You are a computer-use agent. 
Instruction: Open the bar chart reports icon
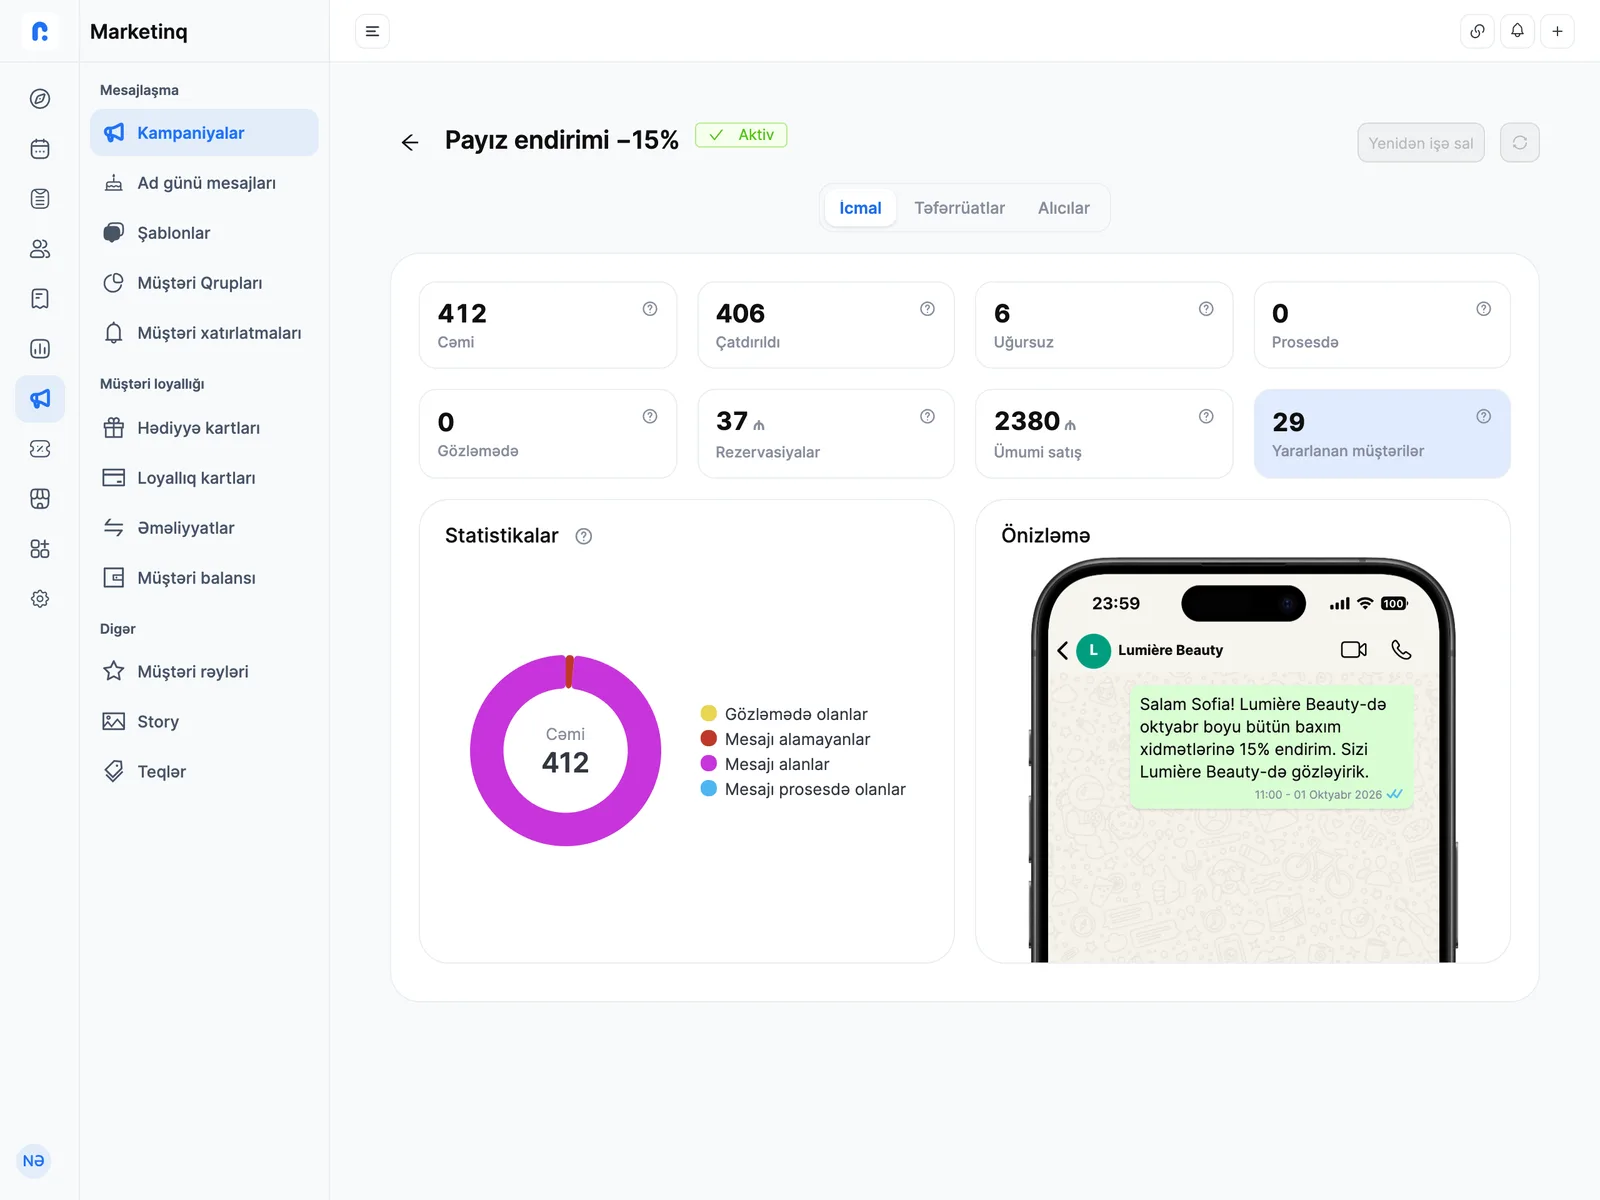point(40,349)
